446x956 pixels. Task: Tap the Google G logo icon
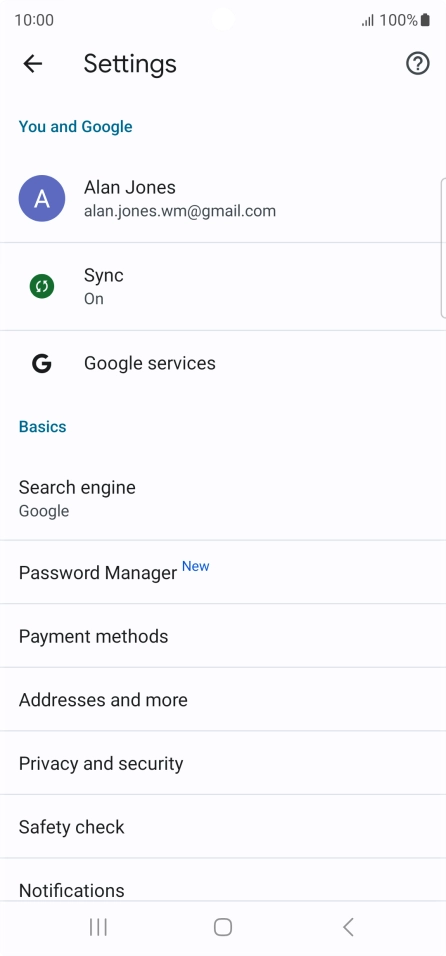pos(41,364)
